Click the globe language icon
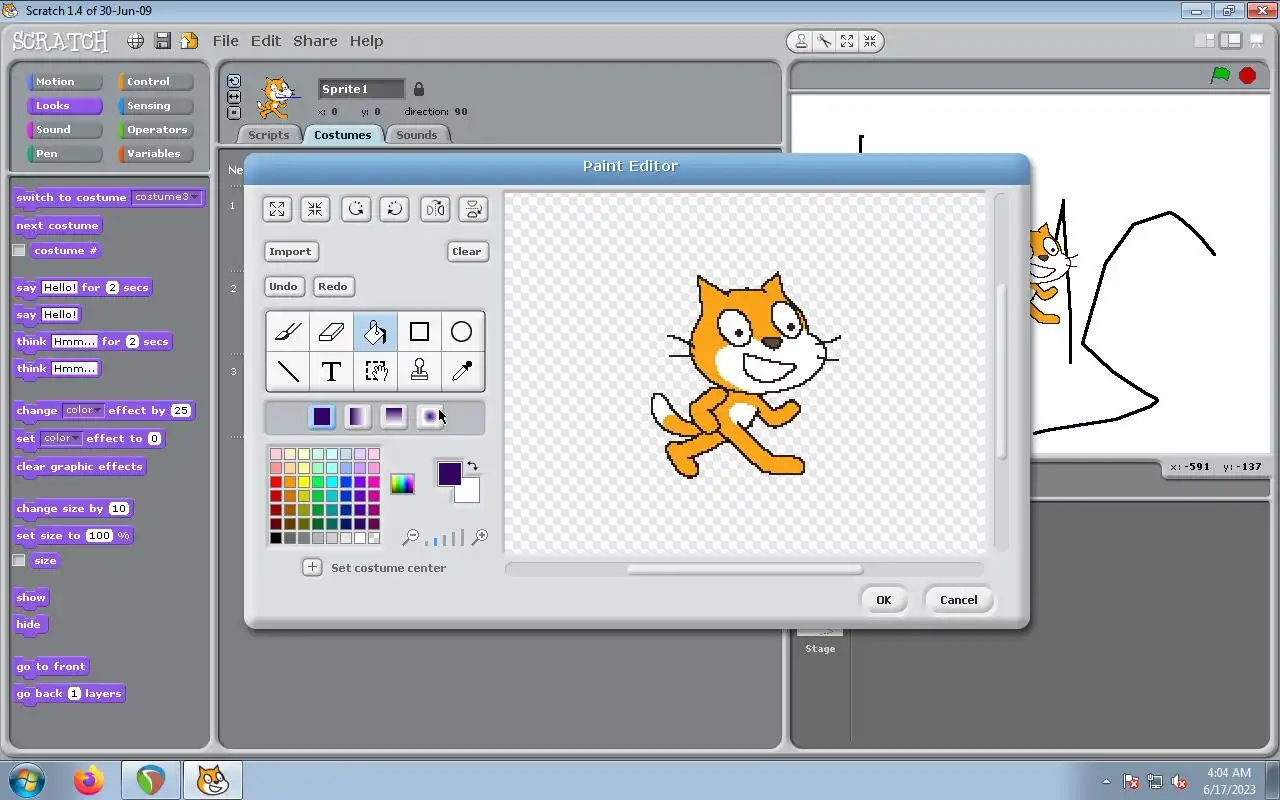 pos(135,41)
